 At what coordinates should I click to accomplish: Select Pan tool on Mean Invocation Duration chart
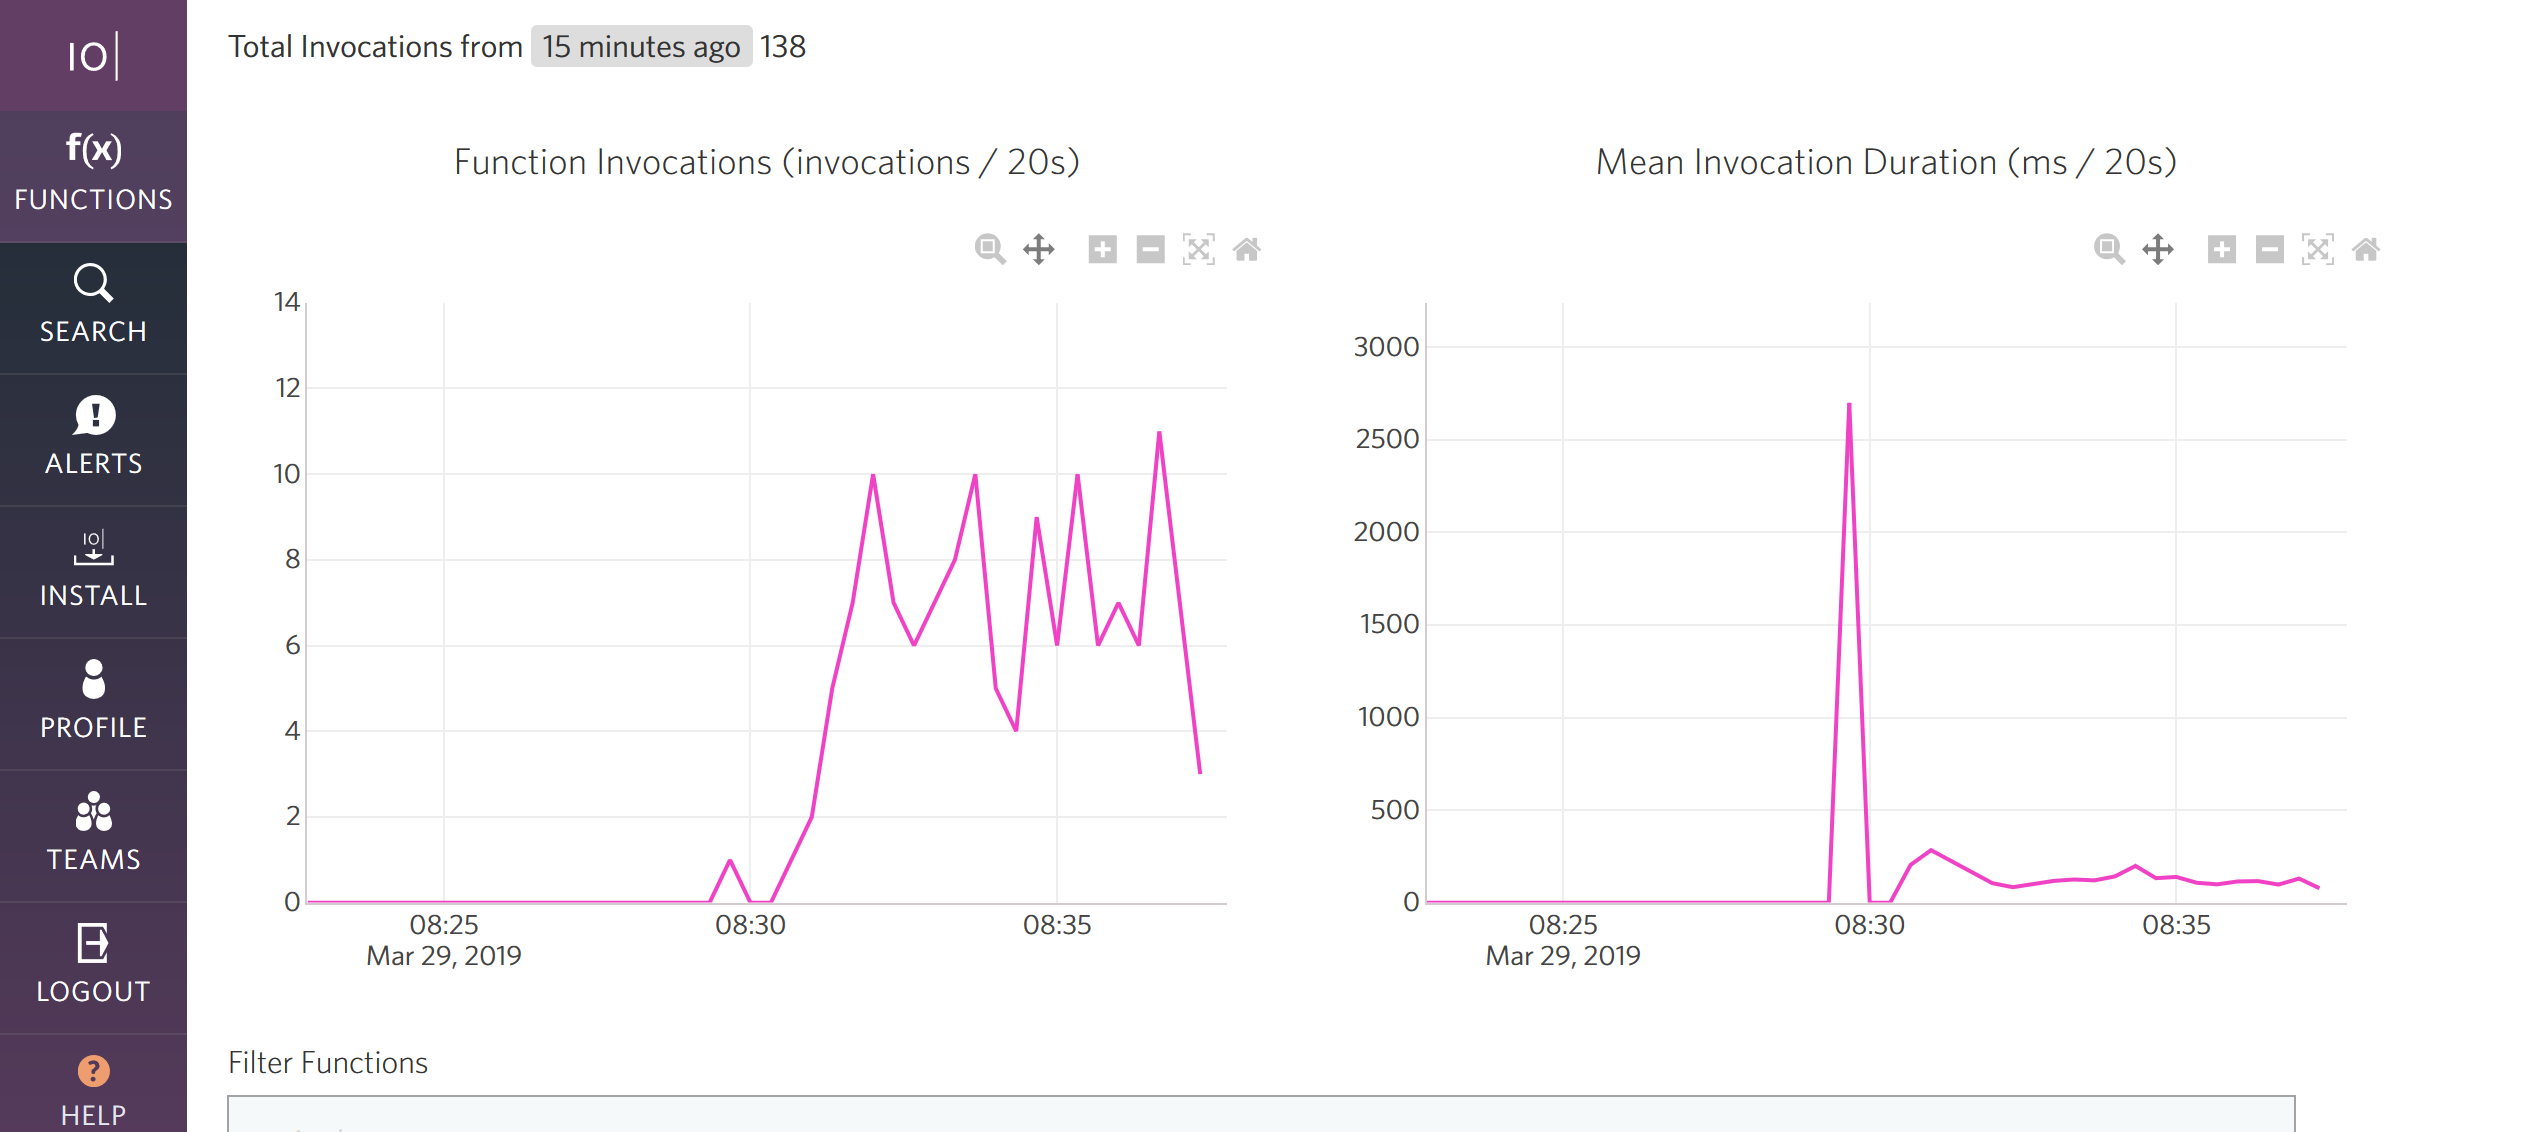[2158, 249]
